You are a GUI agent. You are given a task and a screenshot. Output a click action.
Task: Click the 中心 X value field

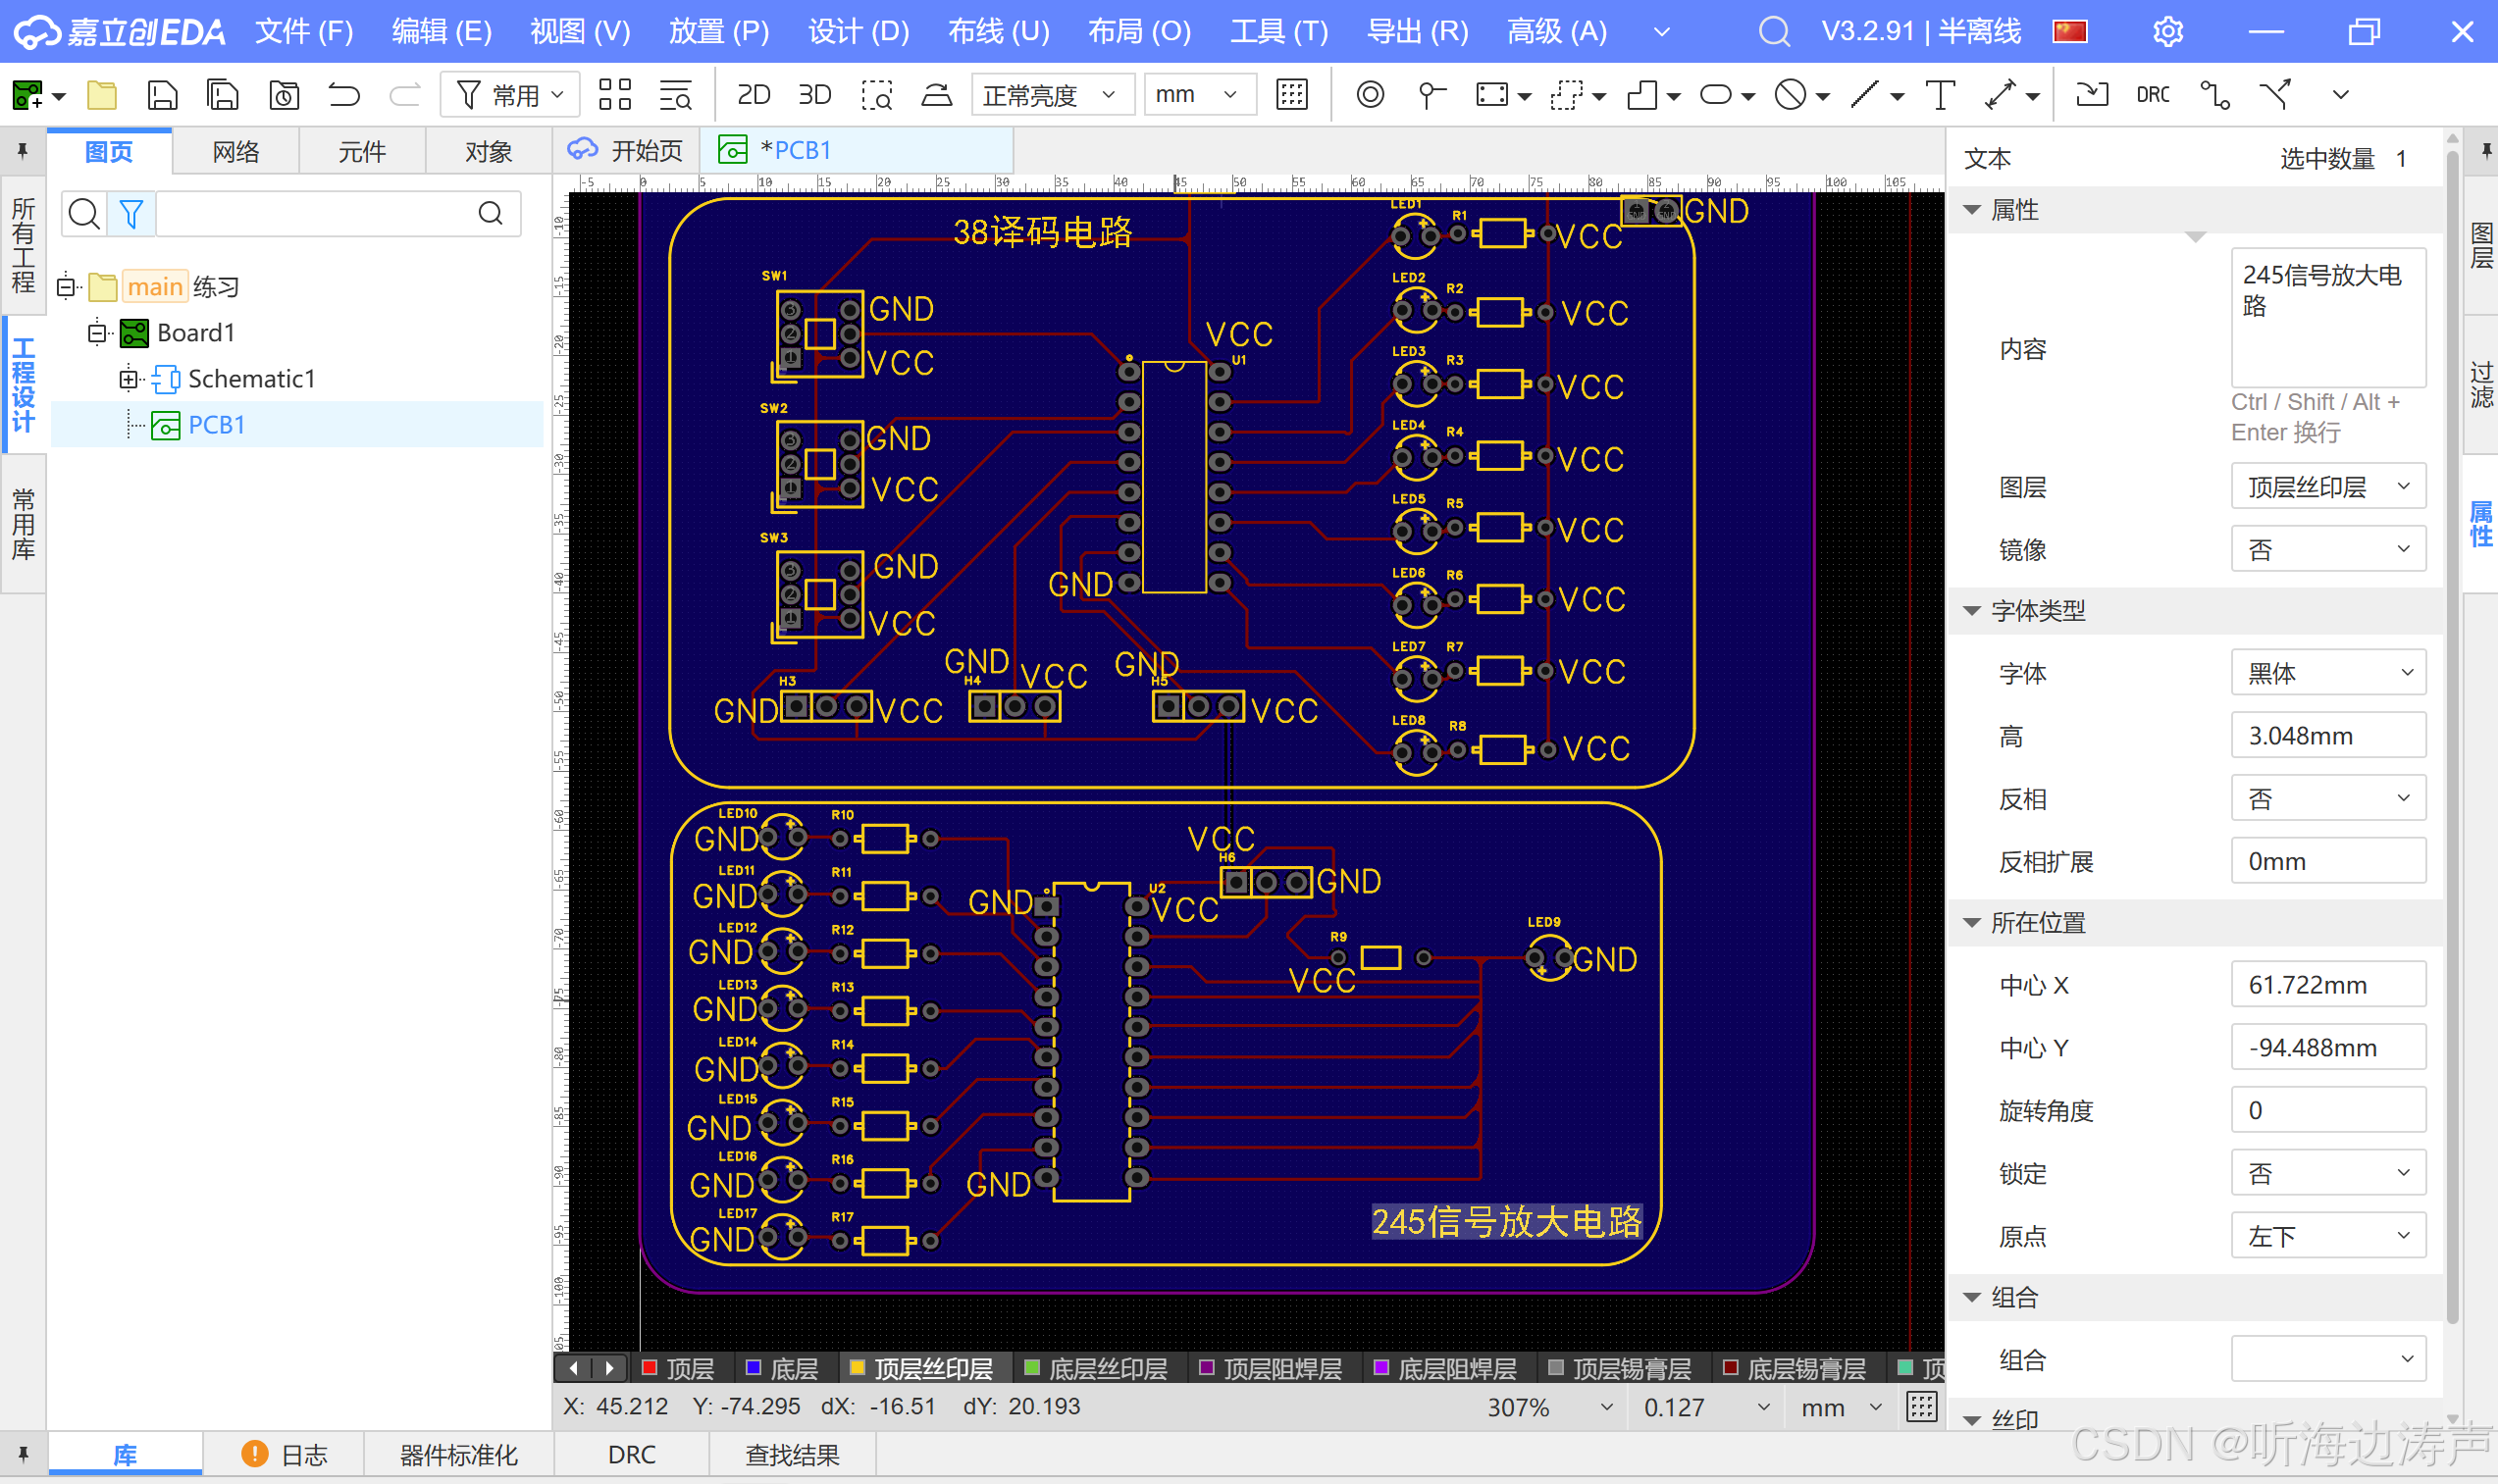pyautogui.click(x=2327, y=985)
